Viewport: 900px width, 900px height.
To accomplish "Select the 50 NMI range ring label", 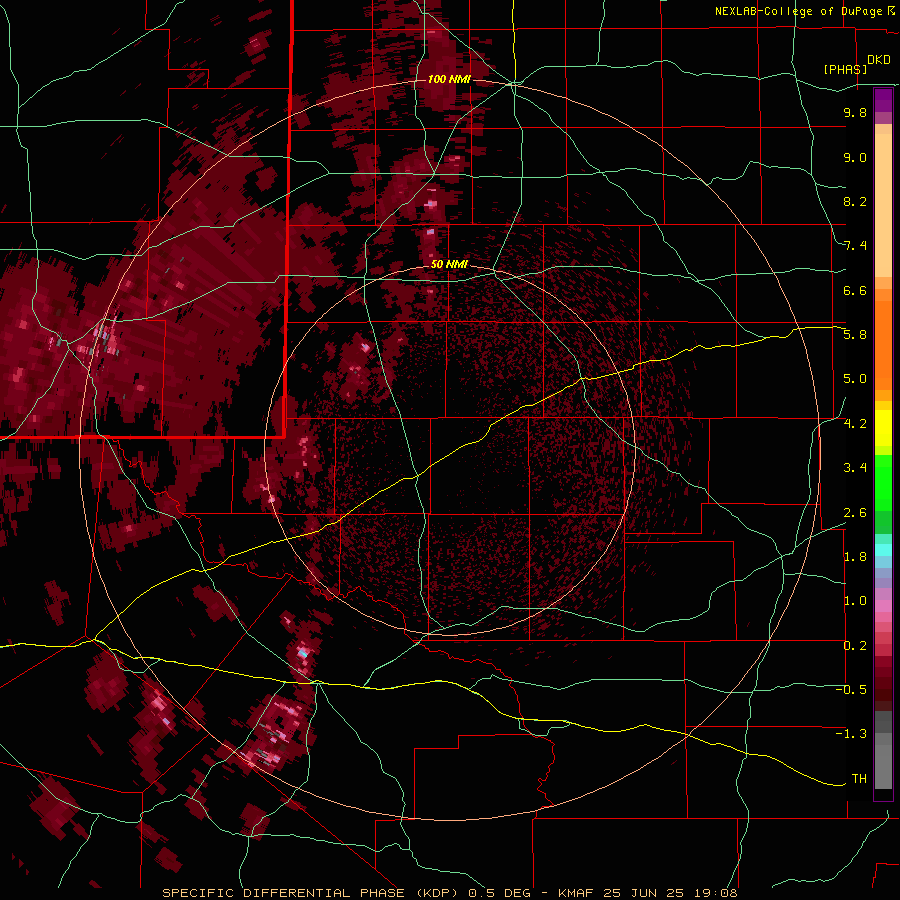I will pyautogui.click(x=449, y=265).
